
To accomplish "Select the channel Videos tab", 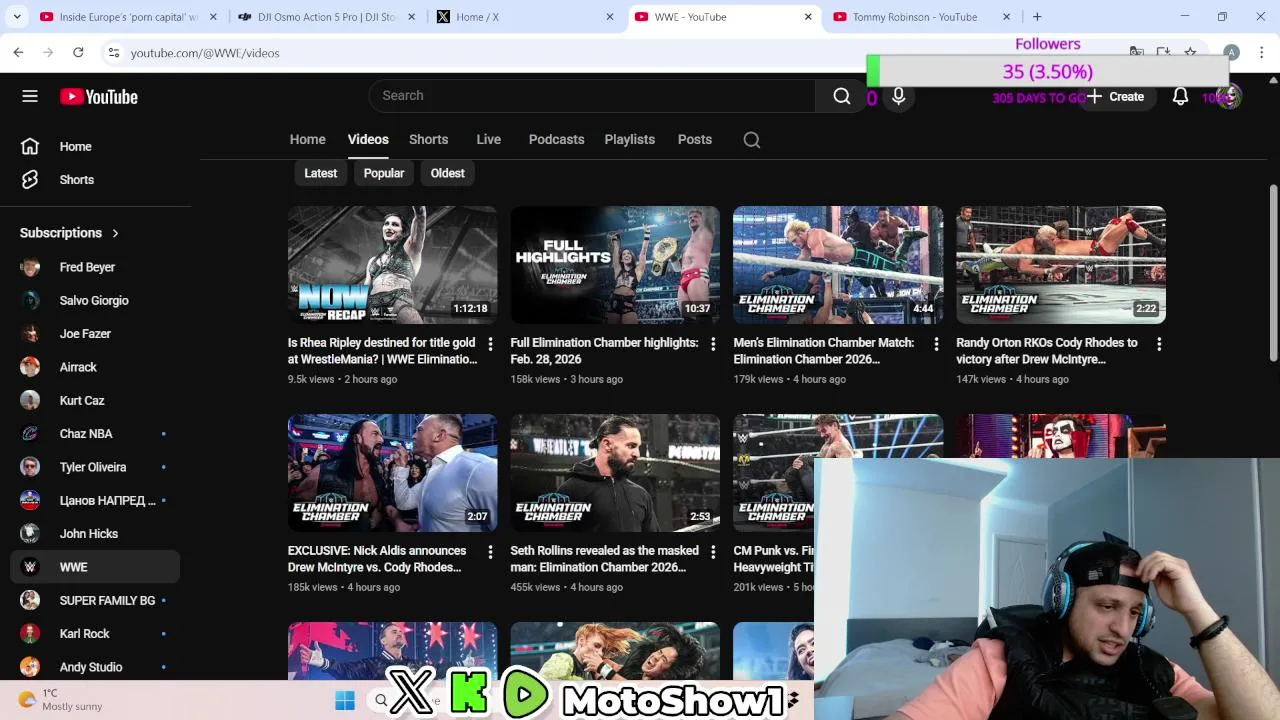I will click(x=368, y=139).
